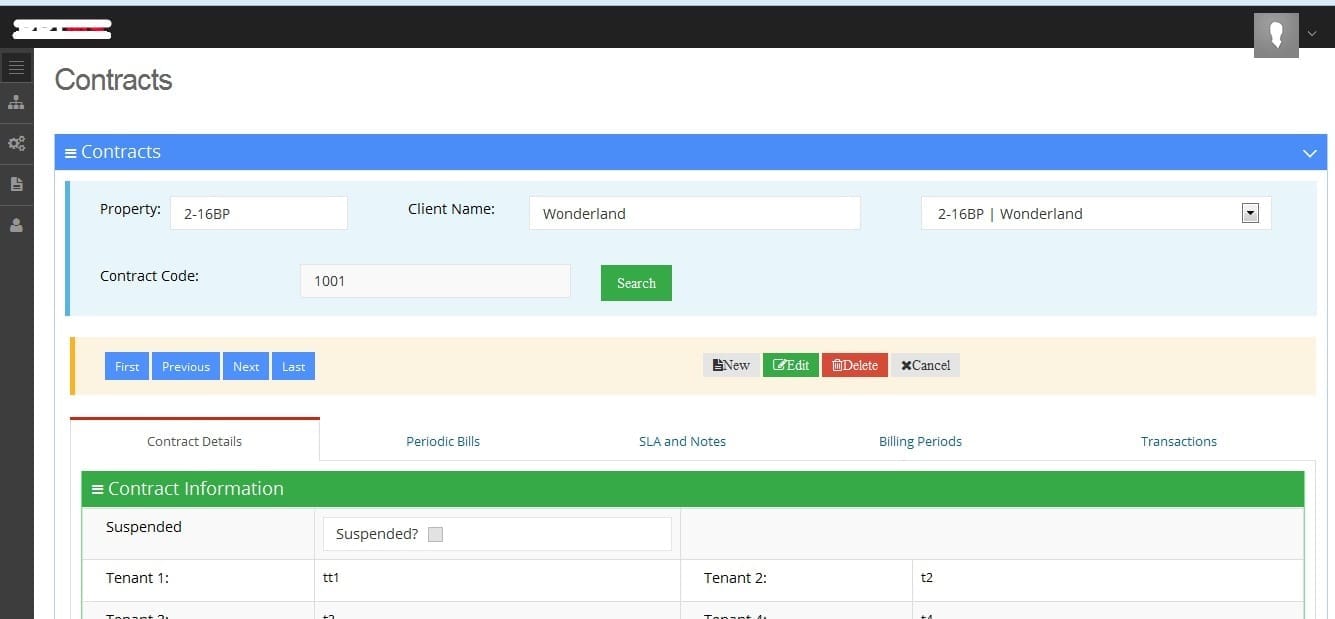
Task: Collapse the Contracts panel using chevron
Action: [1309, 153]
